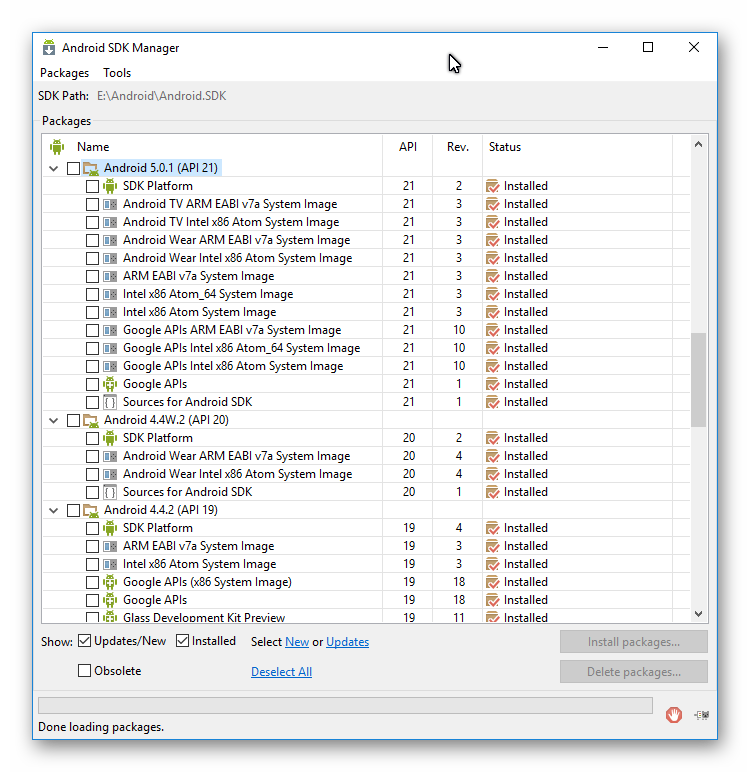750x772 pixels.
Task: Click the Install packages button
Action: pyautogui.click(x=633, y=642)
